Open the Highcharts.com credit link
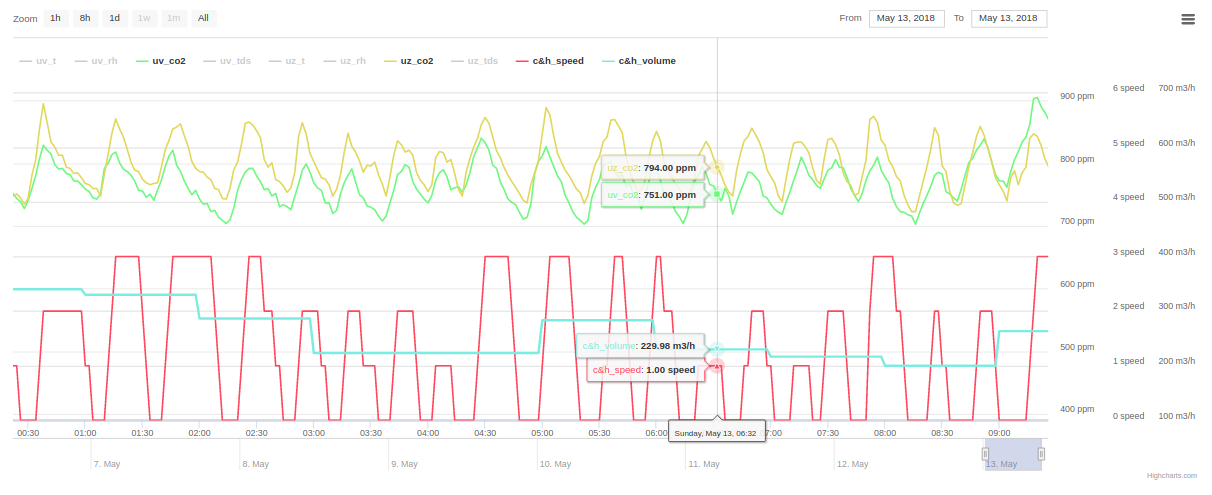1212x495 pixels. tap(1170, 476)
